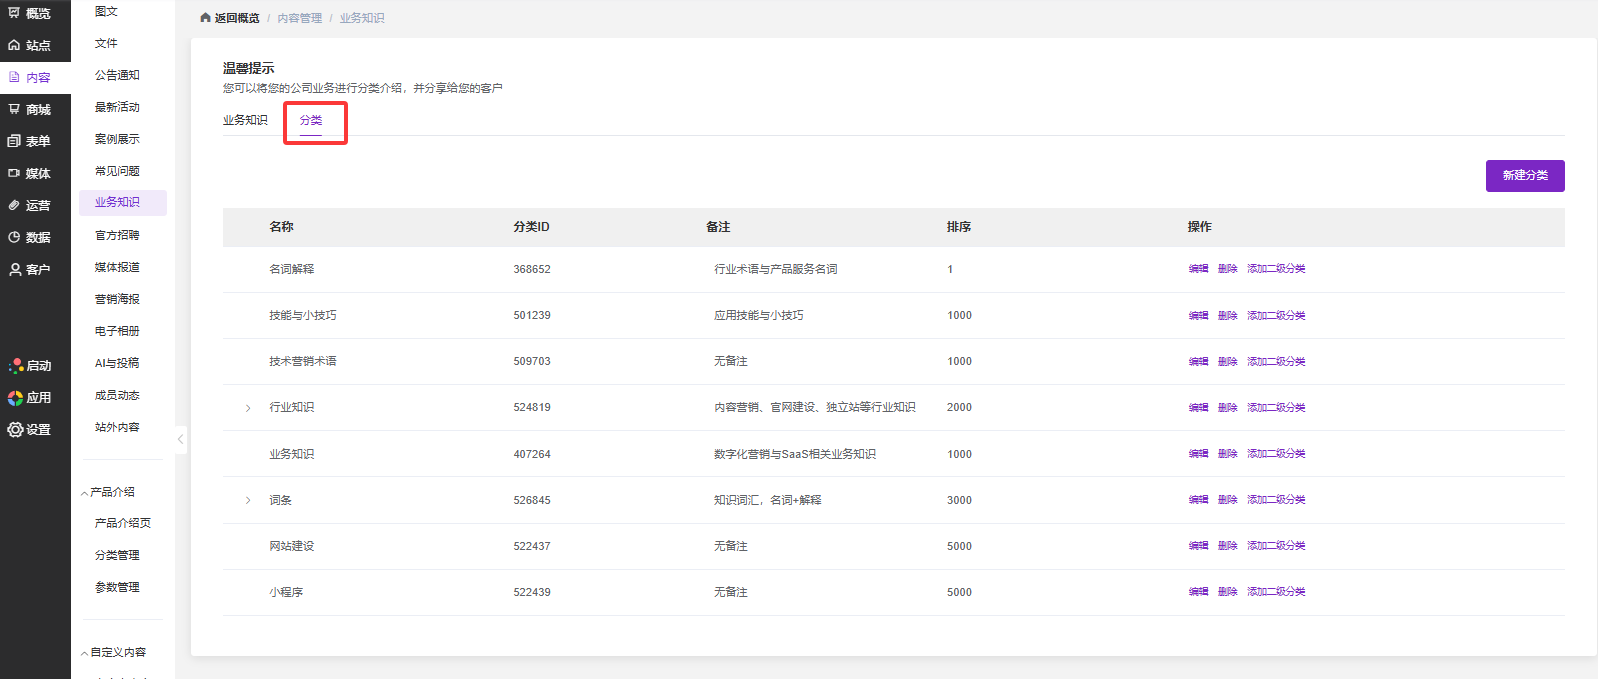Open the 设置 settings gear icon

[15, 429]
